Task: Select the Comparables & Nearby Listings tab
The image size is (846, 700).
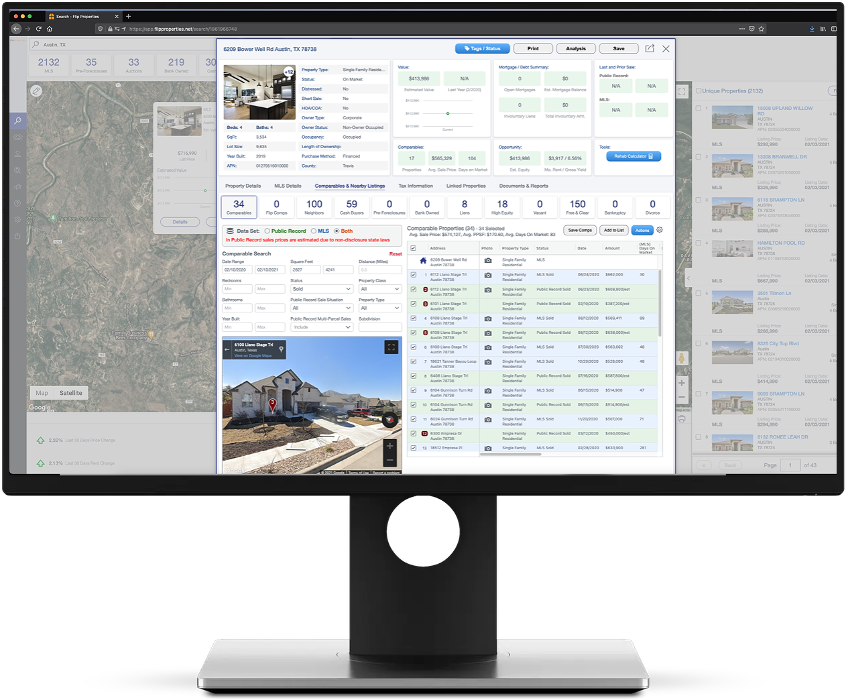Action: (350, 186)
